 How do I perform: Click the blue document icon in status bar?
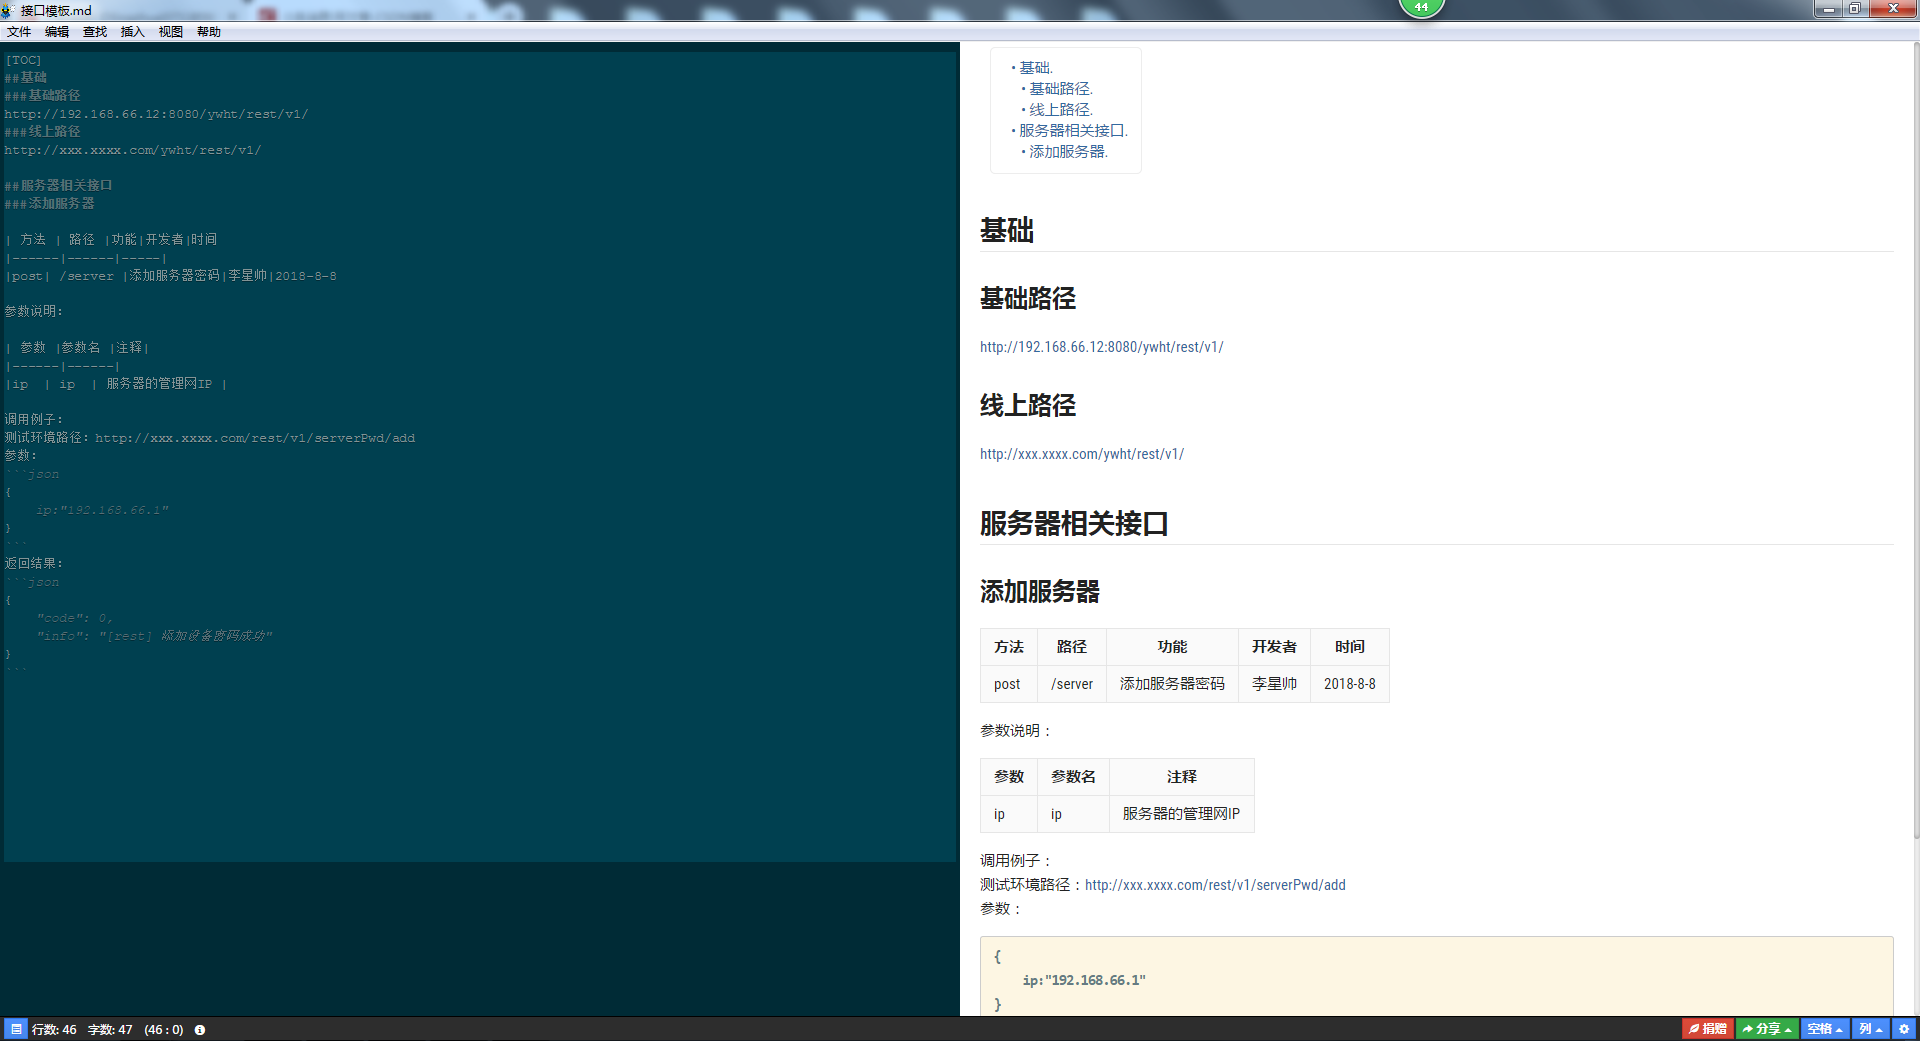(16, 1029)
